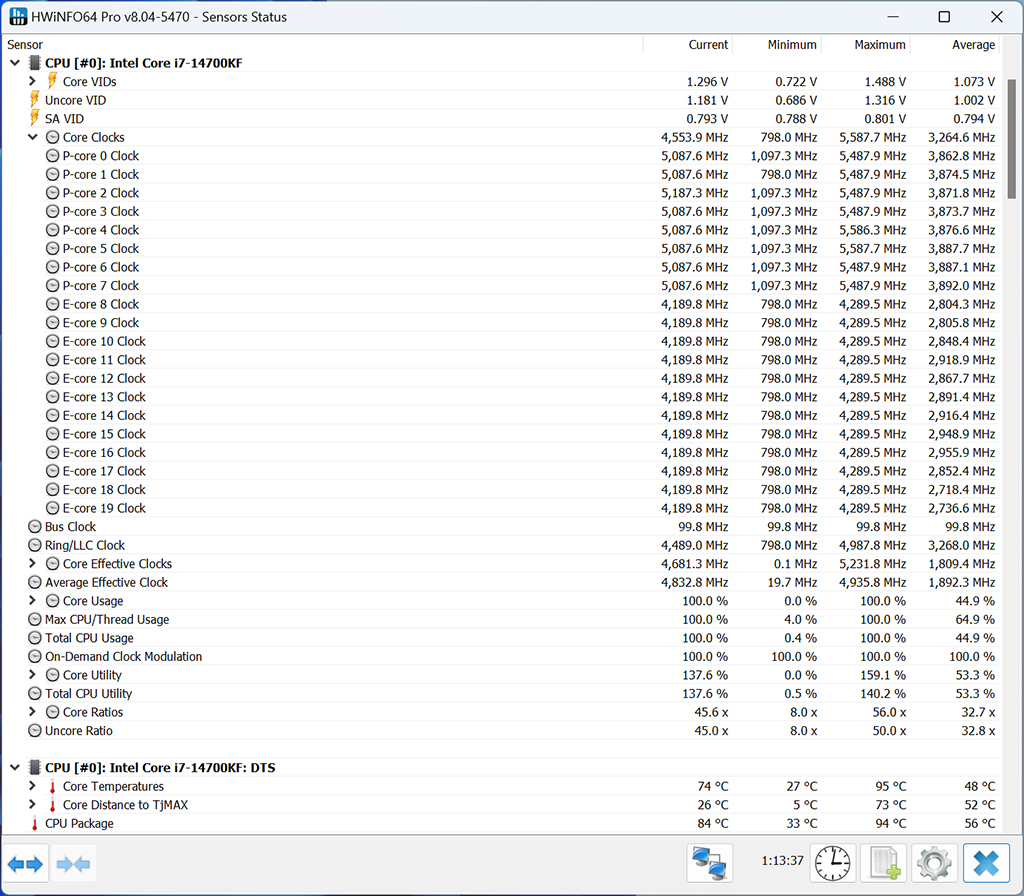The width and height of the screenshot is (1024, 896).
Task: Click the Core Temperatures thermometer icon
Action: (53, 786)
